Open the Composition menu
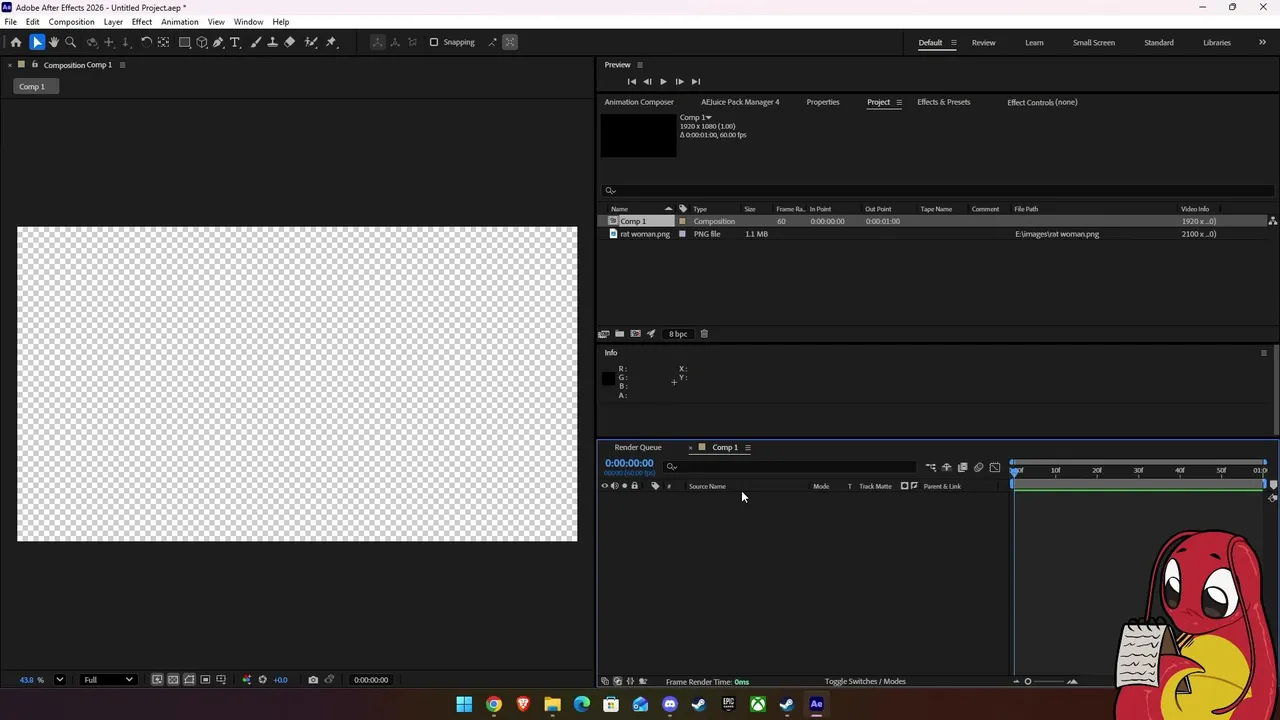The image size is (1280, 720). pyautogui.click(x=71, y=22)
